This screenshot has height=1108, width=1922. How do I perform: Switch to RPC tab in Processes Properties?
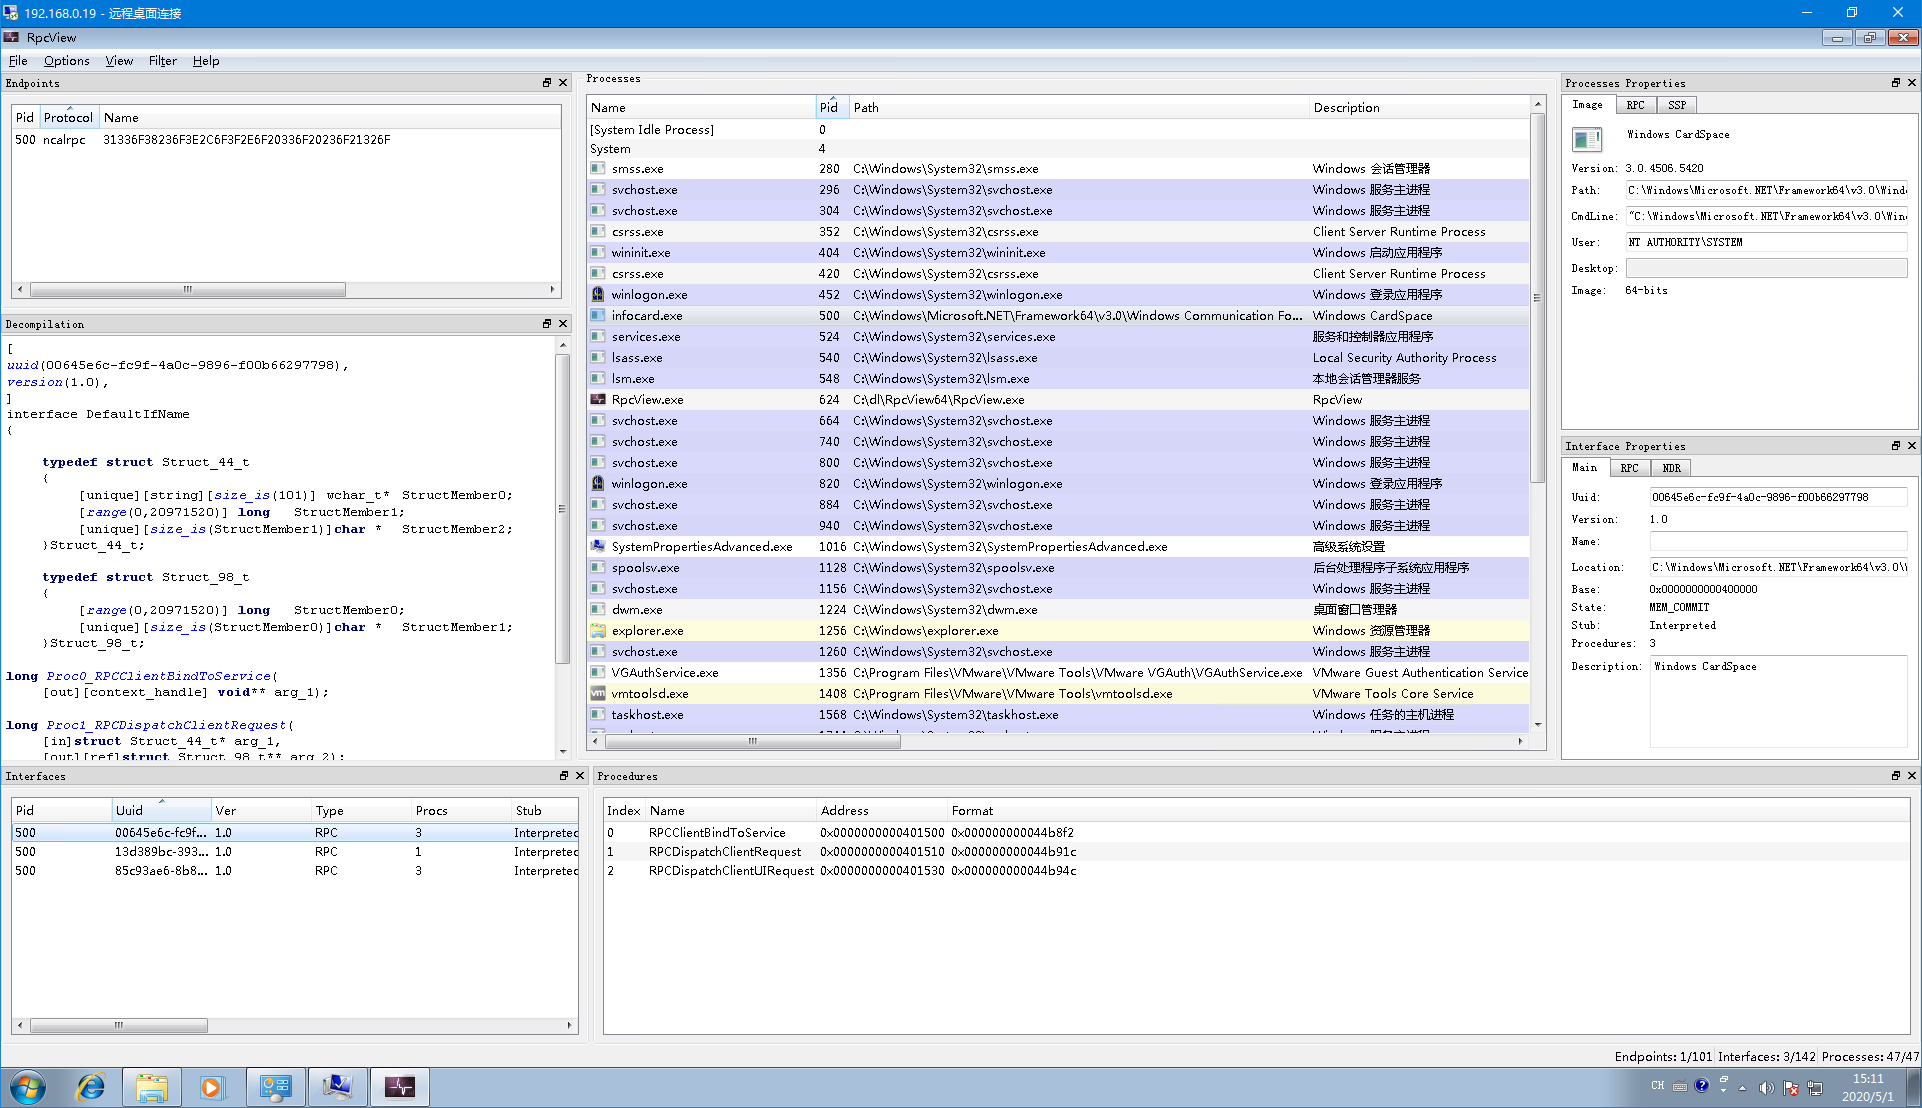pyautogui.click(x=1635, y=105)
